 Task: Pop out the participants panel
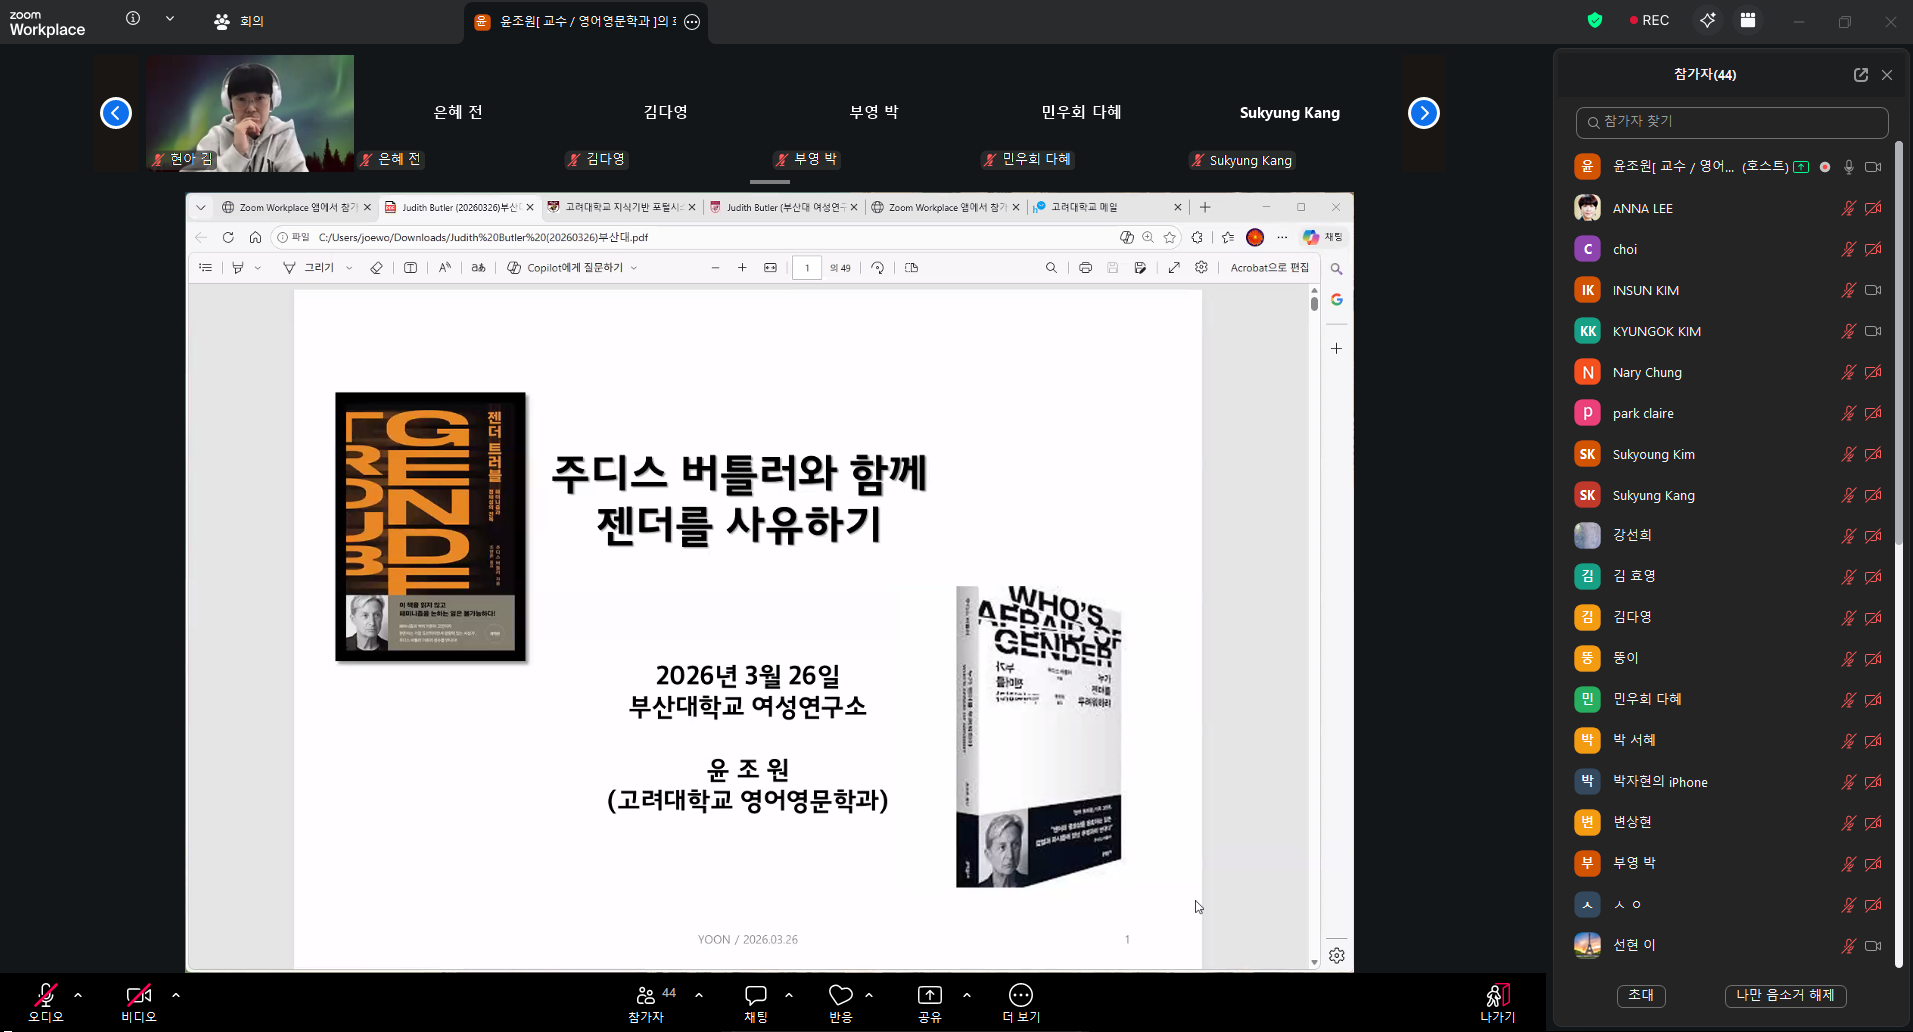pos(1860,75)
